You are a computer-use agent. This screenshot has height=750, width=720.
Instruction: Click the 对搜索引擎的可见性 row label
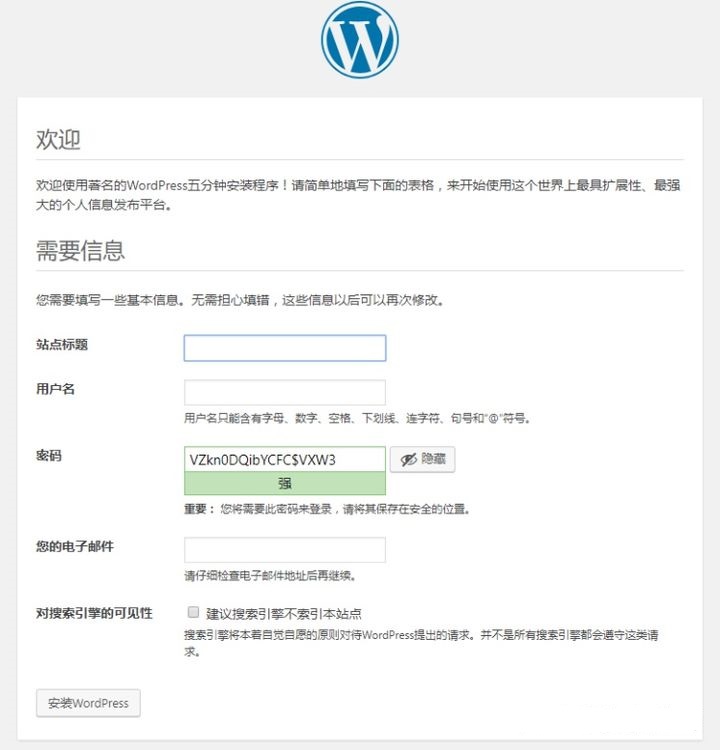[94, 613]
